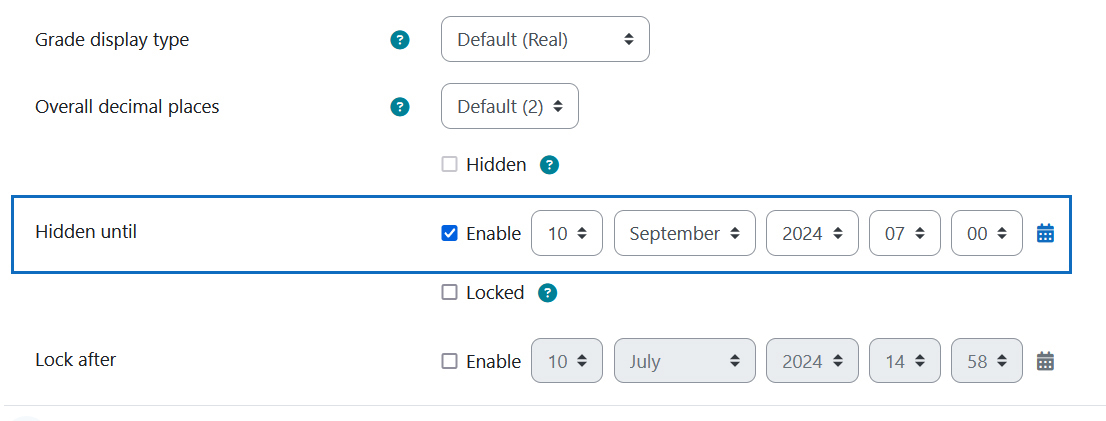
Task: Open Hidden until year 2024 dropdown
Action: click(812, 234)
